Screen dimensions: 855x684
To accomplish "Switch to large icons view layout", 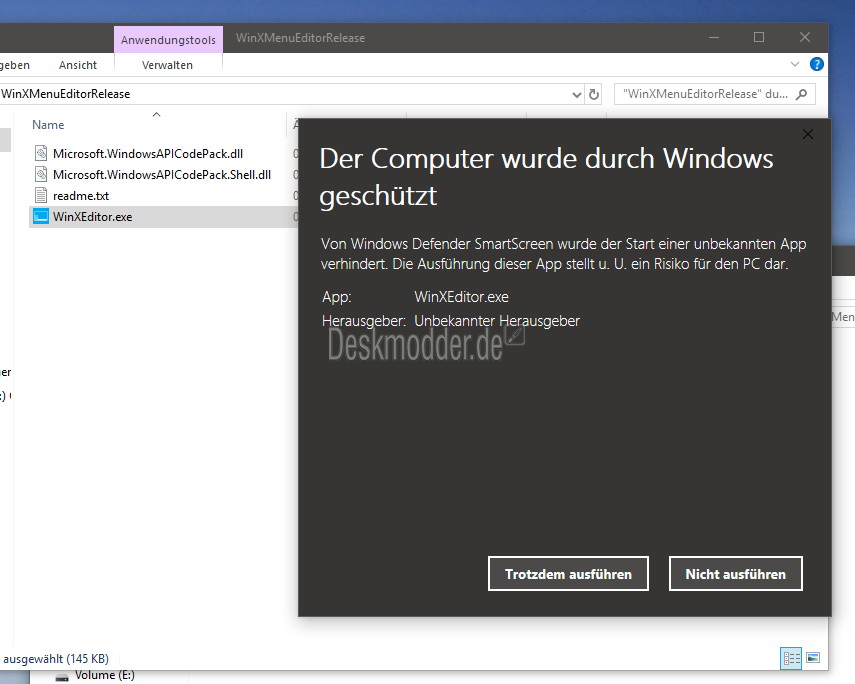I will tap(813, 658).
